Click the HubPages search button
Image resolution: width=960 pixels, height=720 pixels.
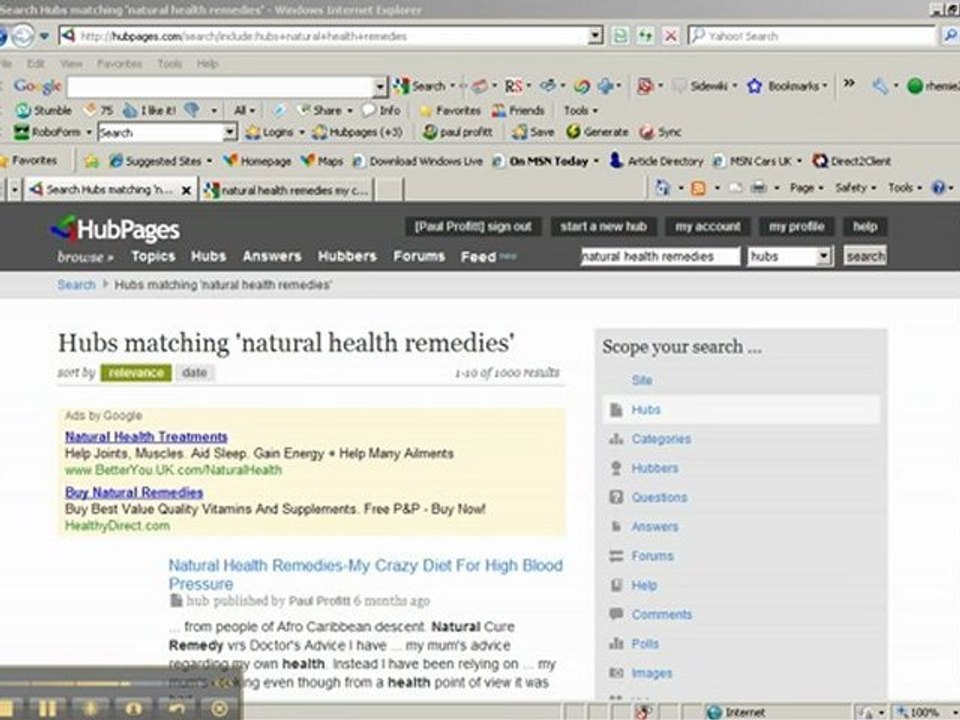point(865,256)
